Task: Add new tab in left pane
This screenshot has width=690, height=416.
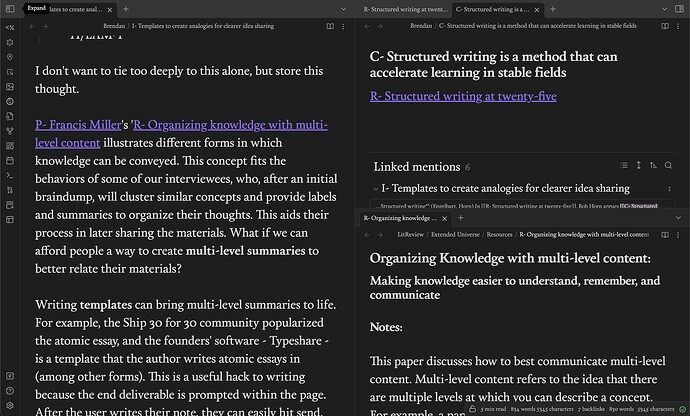Action: click(x=126, y=9)
